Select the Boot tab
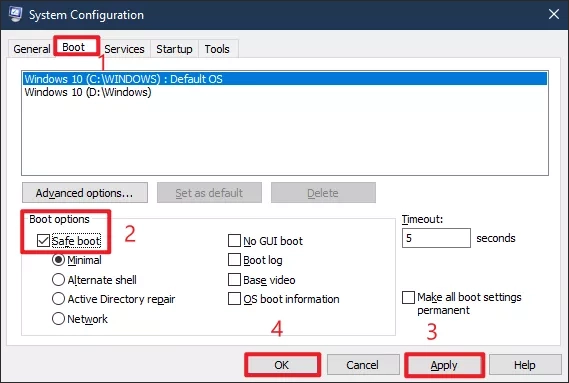This screenshot has width=569, height=383. click(77, 47)
